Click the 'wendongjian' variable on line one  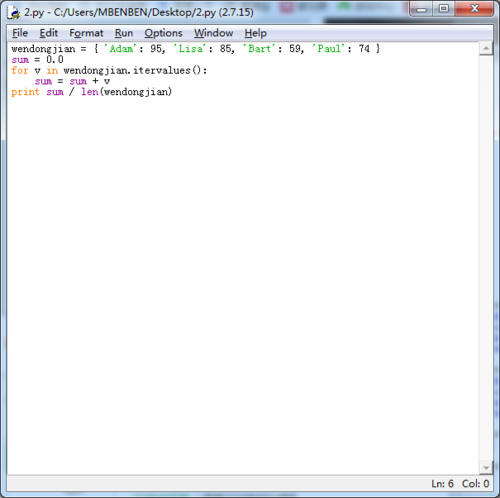pos(43,49)
